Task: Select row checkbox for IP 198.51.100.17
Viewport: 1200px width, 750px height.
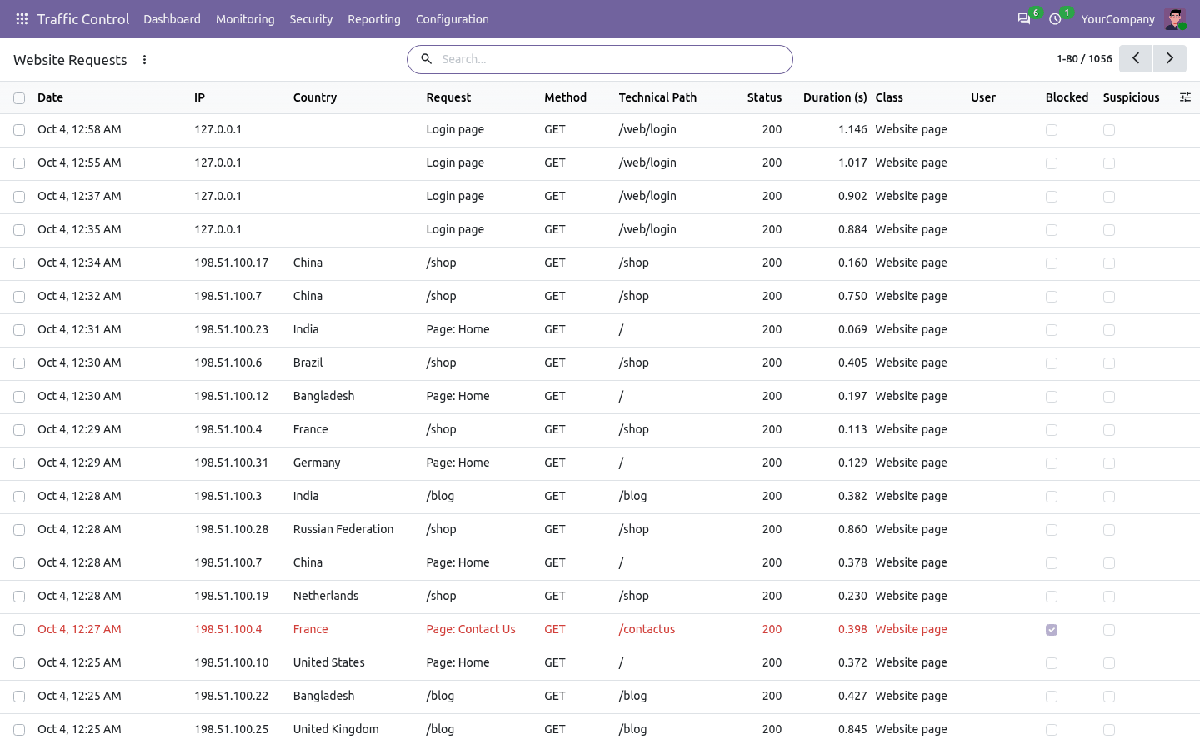Action: coord(19,263)
